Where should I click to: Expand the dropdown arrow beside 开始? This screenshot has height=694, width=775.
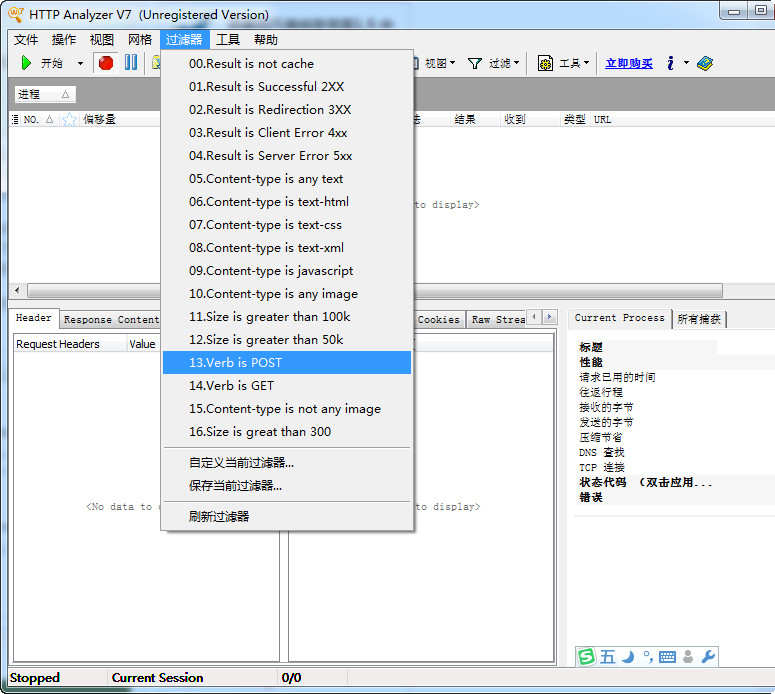(x=81, y=63)
